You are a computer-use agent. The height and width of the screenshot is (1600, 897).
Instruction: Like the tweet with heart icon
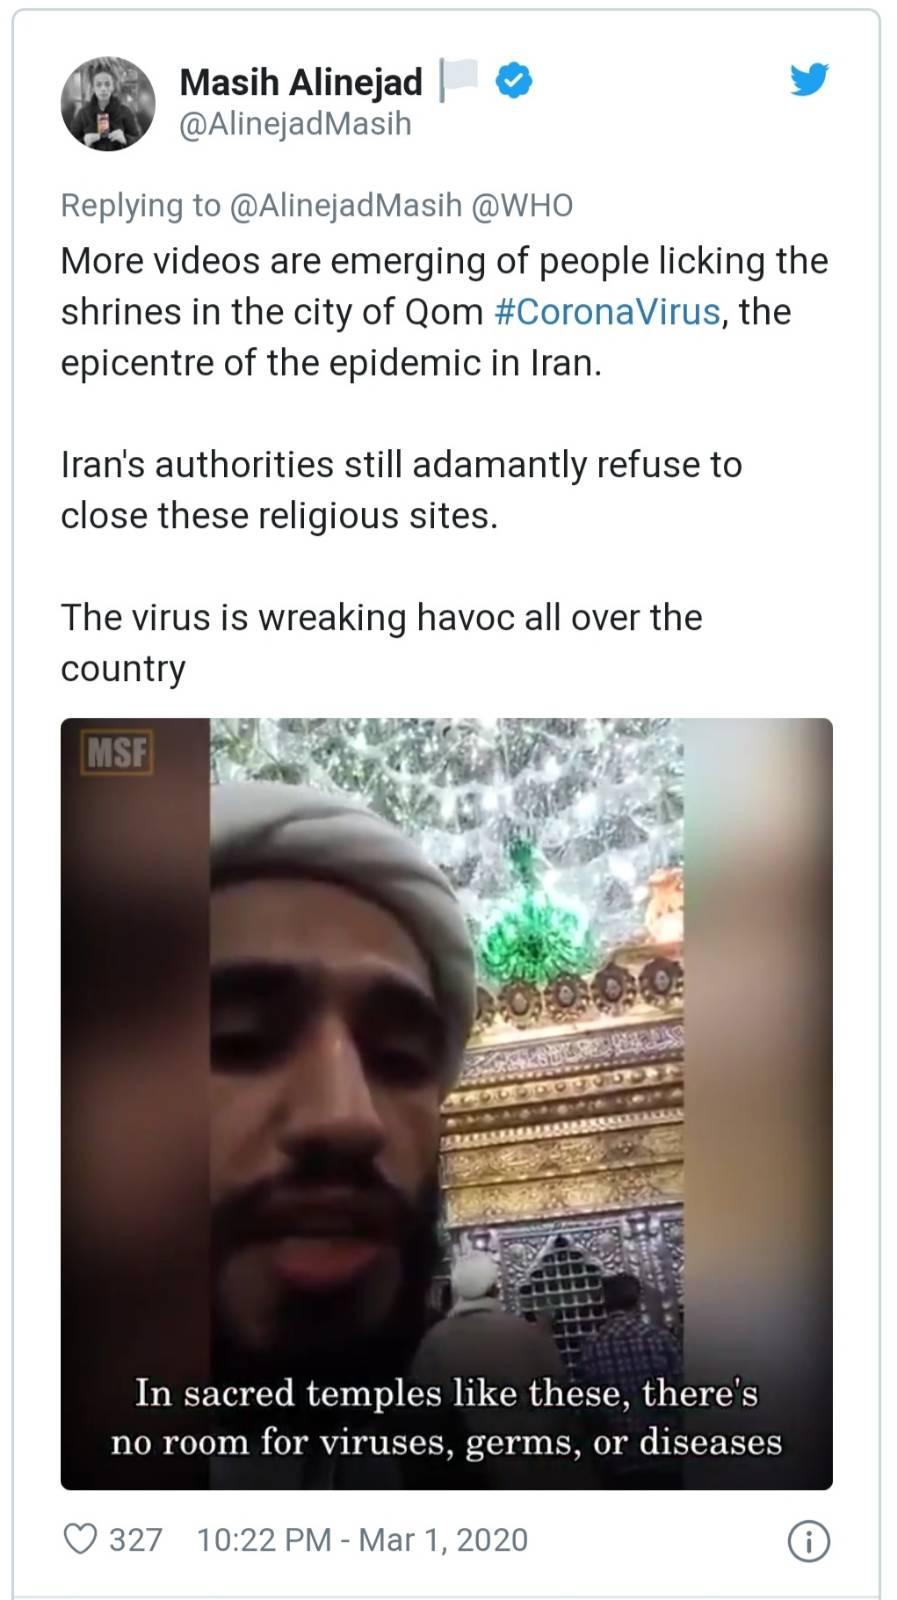[x=80, y=1539]
